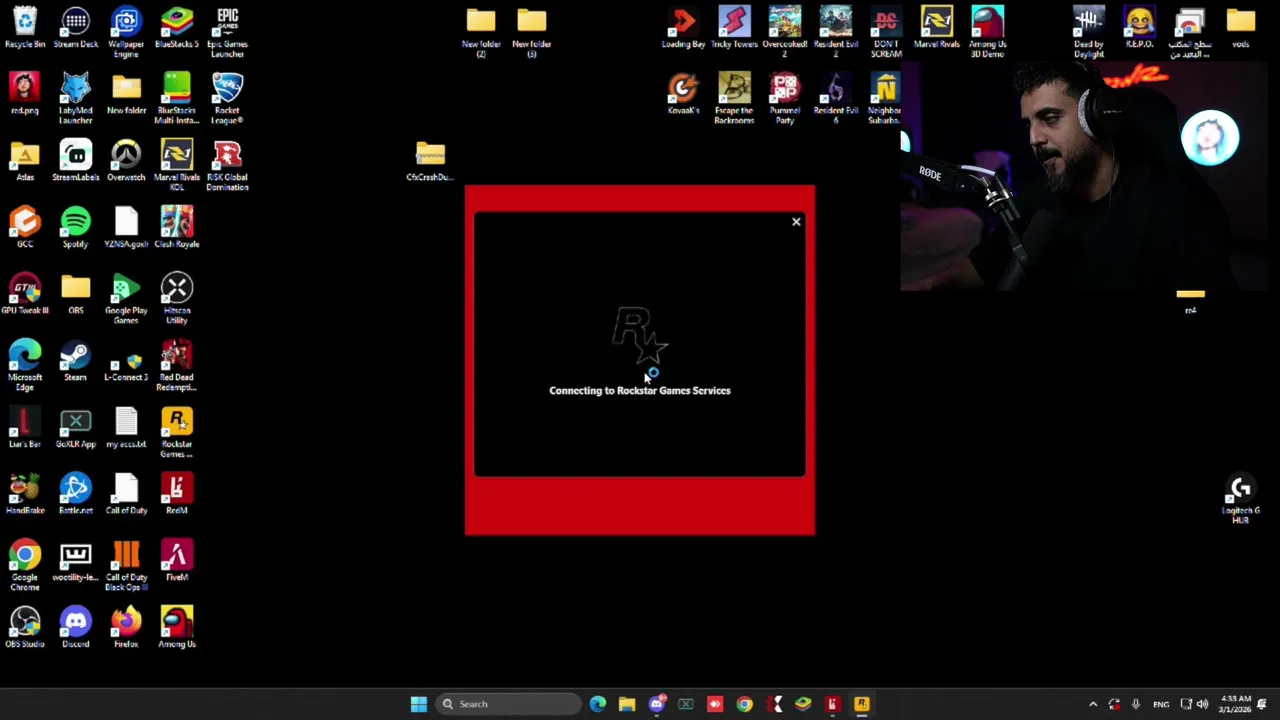Select the red.png image file
The height and width of the screenshot is (720, 1280).
[x=25, y=94]
